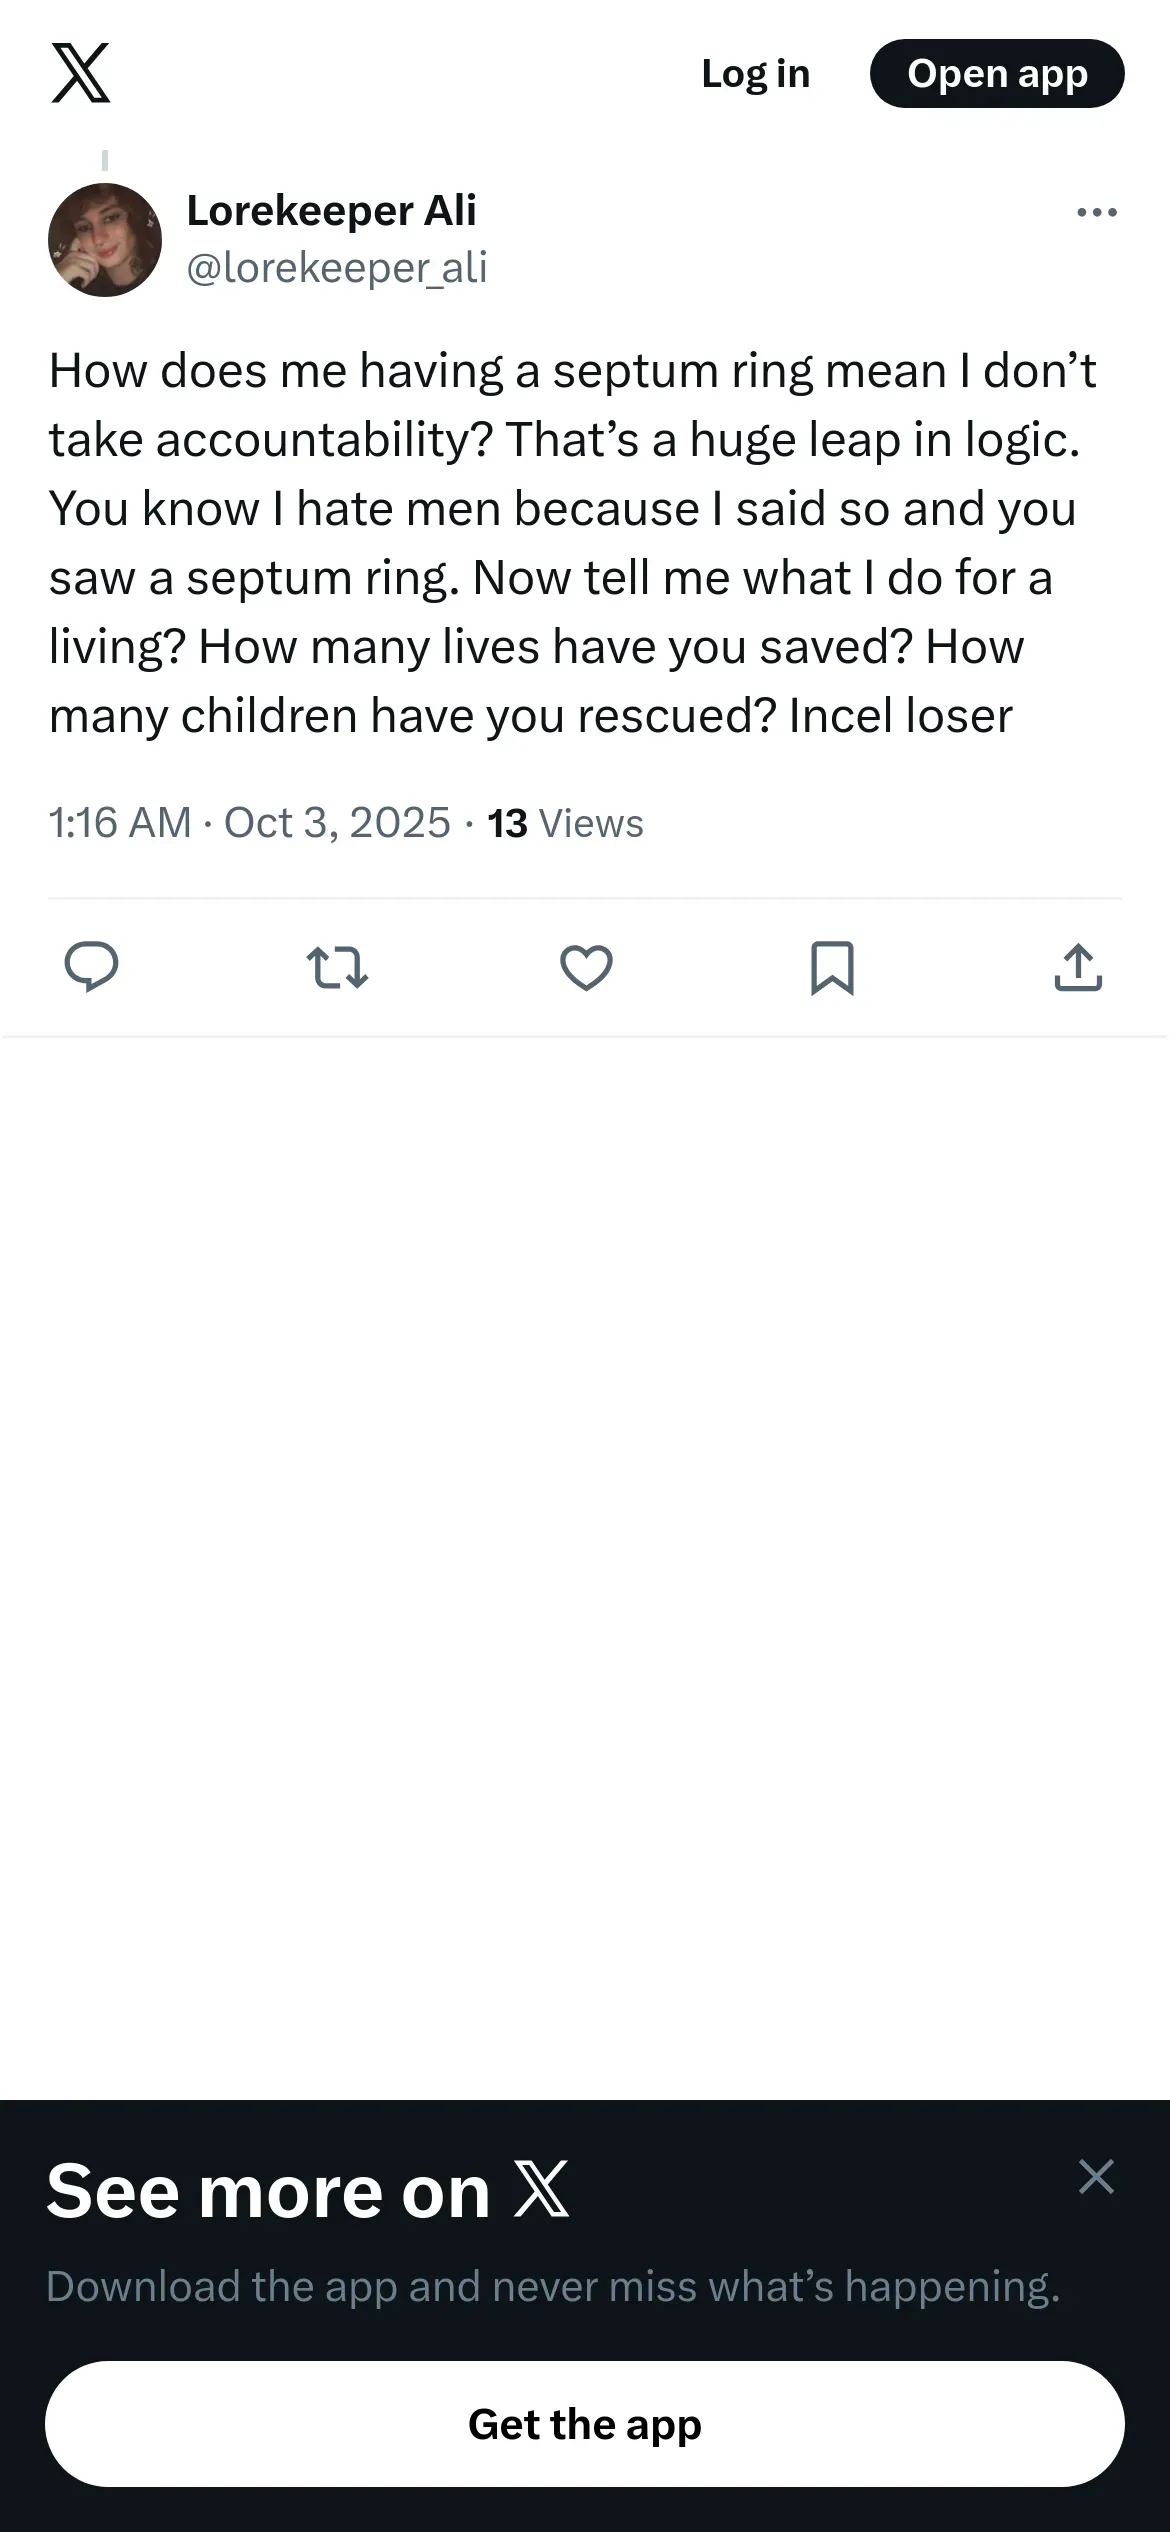The height and width of the screenshot is (2532, 1170).
Task: Click the Lorekeeper Ali display name
Action: 332,211
